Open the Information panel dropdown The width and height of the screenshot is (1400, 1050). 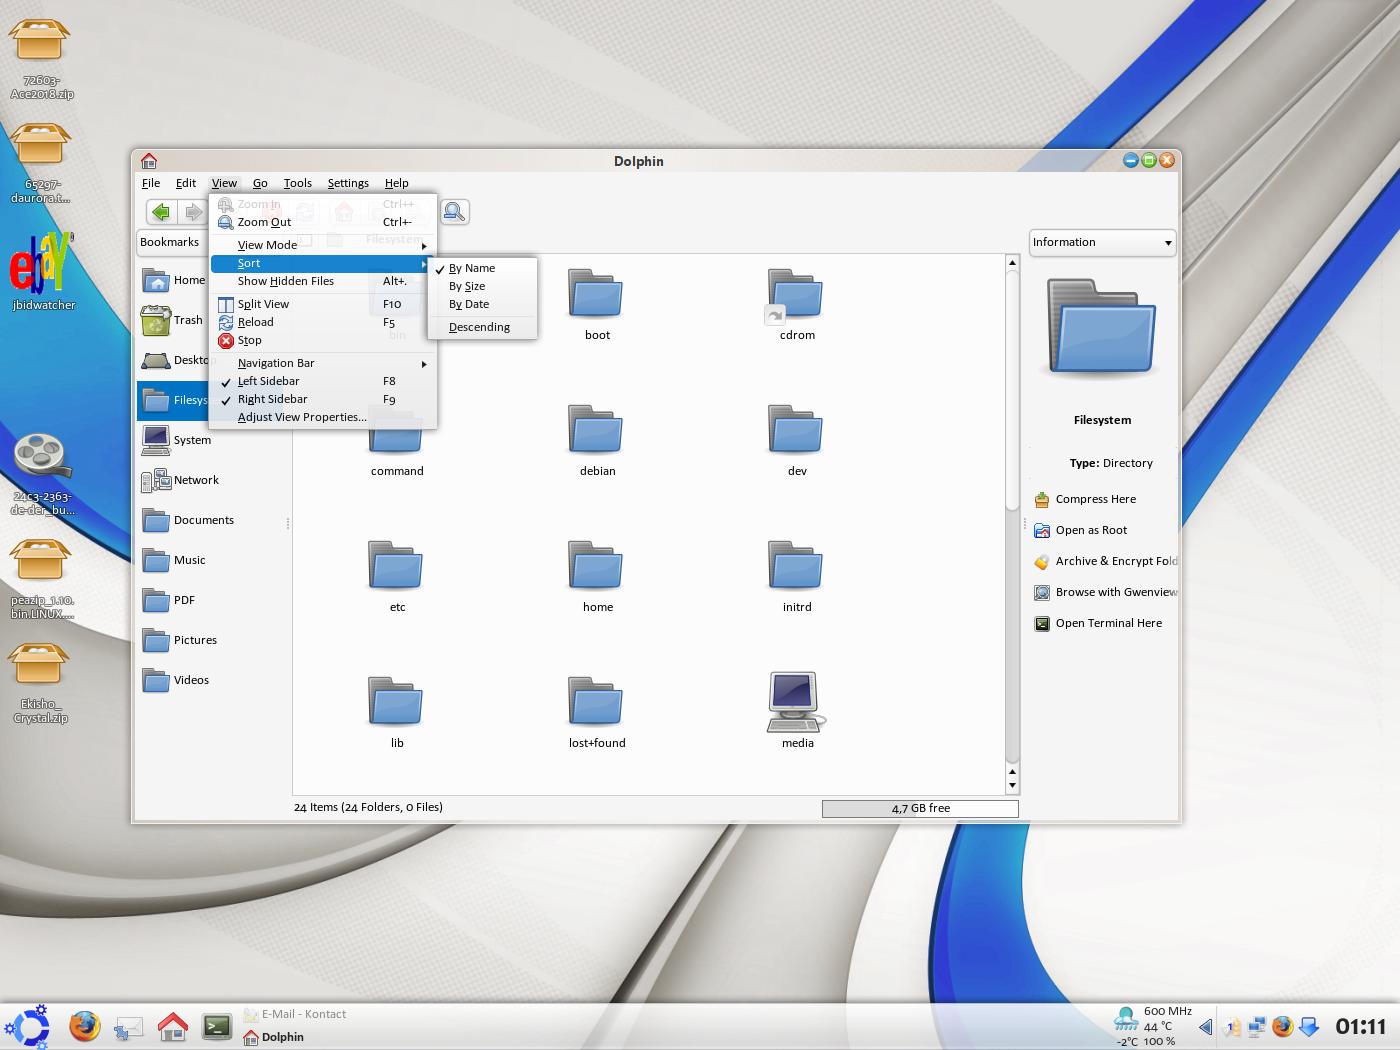(1102, 242)
